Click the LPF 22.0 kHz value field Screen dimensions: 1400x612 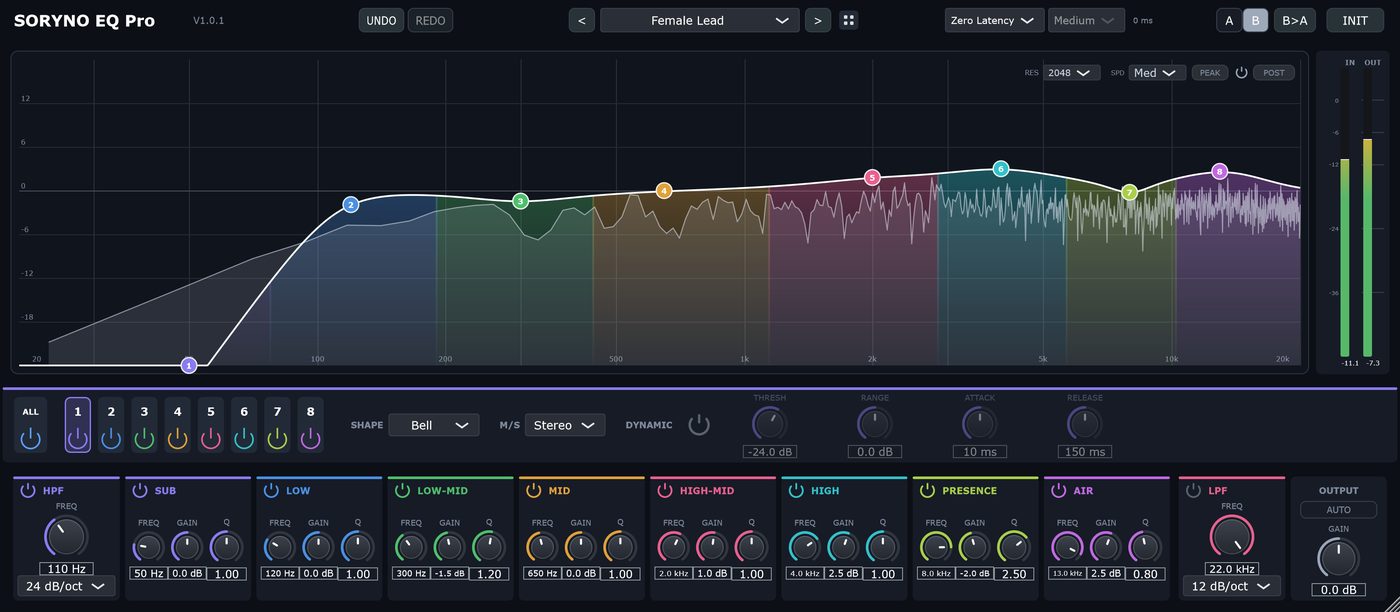coord(1232,569)
